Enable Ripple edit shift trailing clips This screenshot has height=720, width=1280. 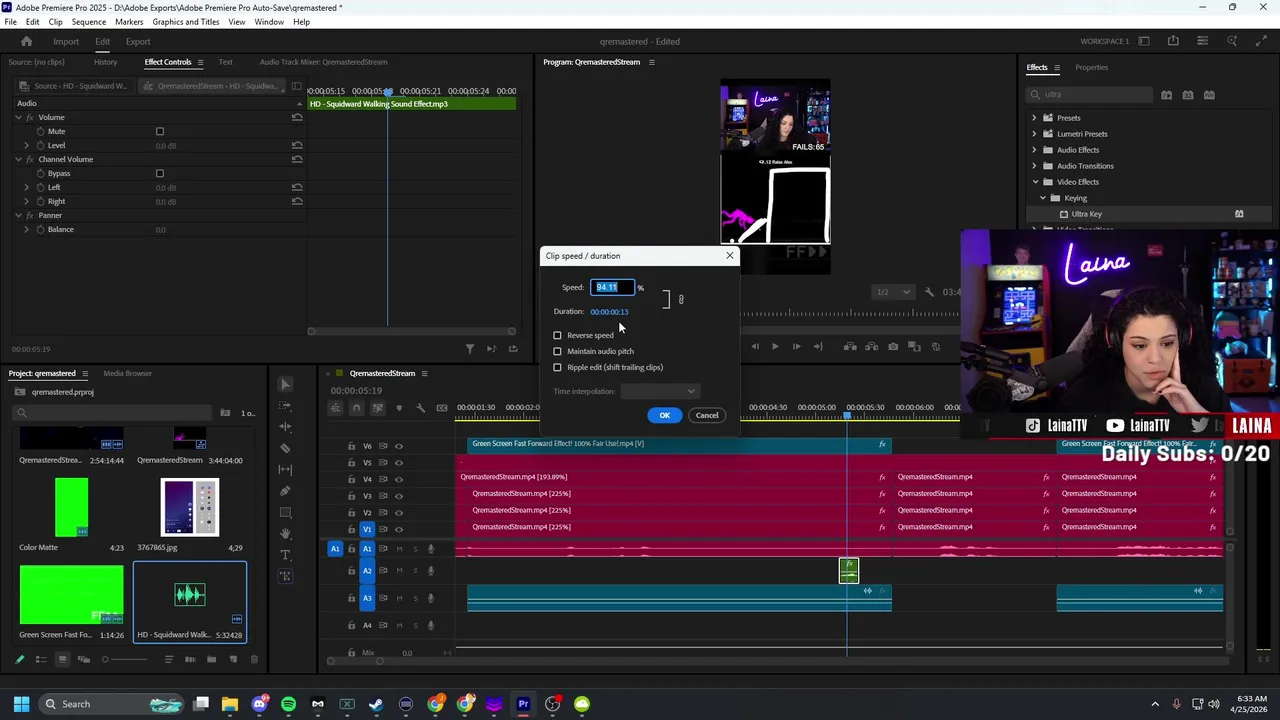click(x=558, y=367)
